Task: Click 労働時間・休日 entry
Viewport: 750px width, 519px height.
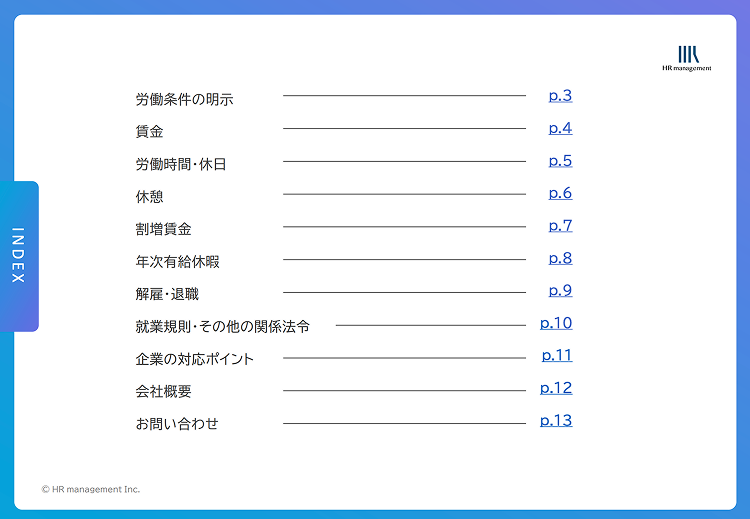Action: pos(181,165)
